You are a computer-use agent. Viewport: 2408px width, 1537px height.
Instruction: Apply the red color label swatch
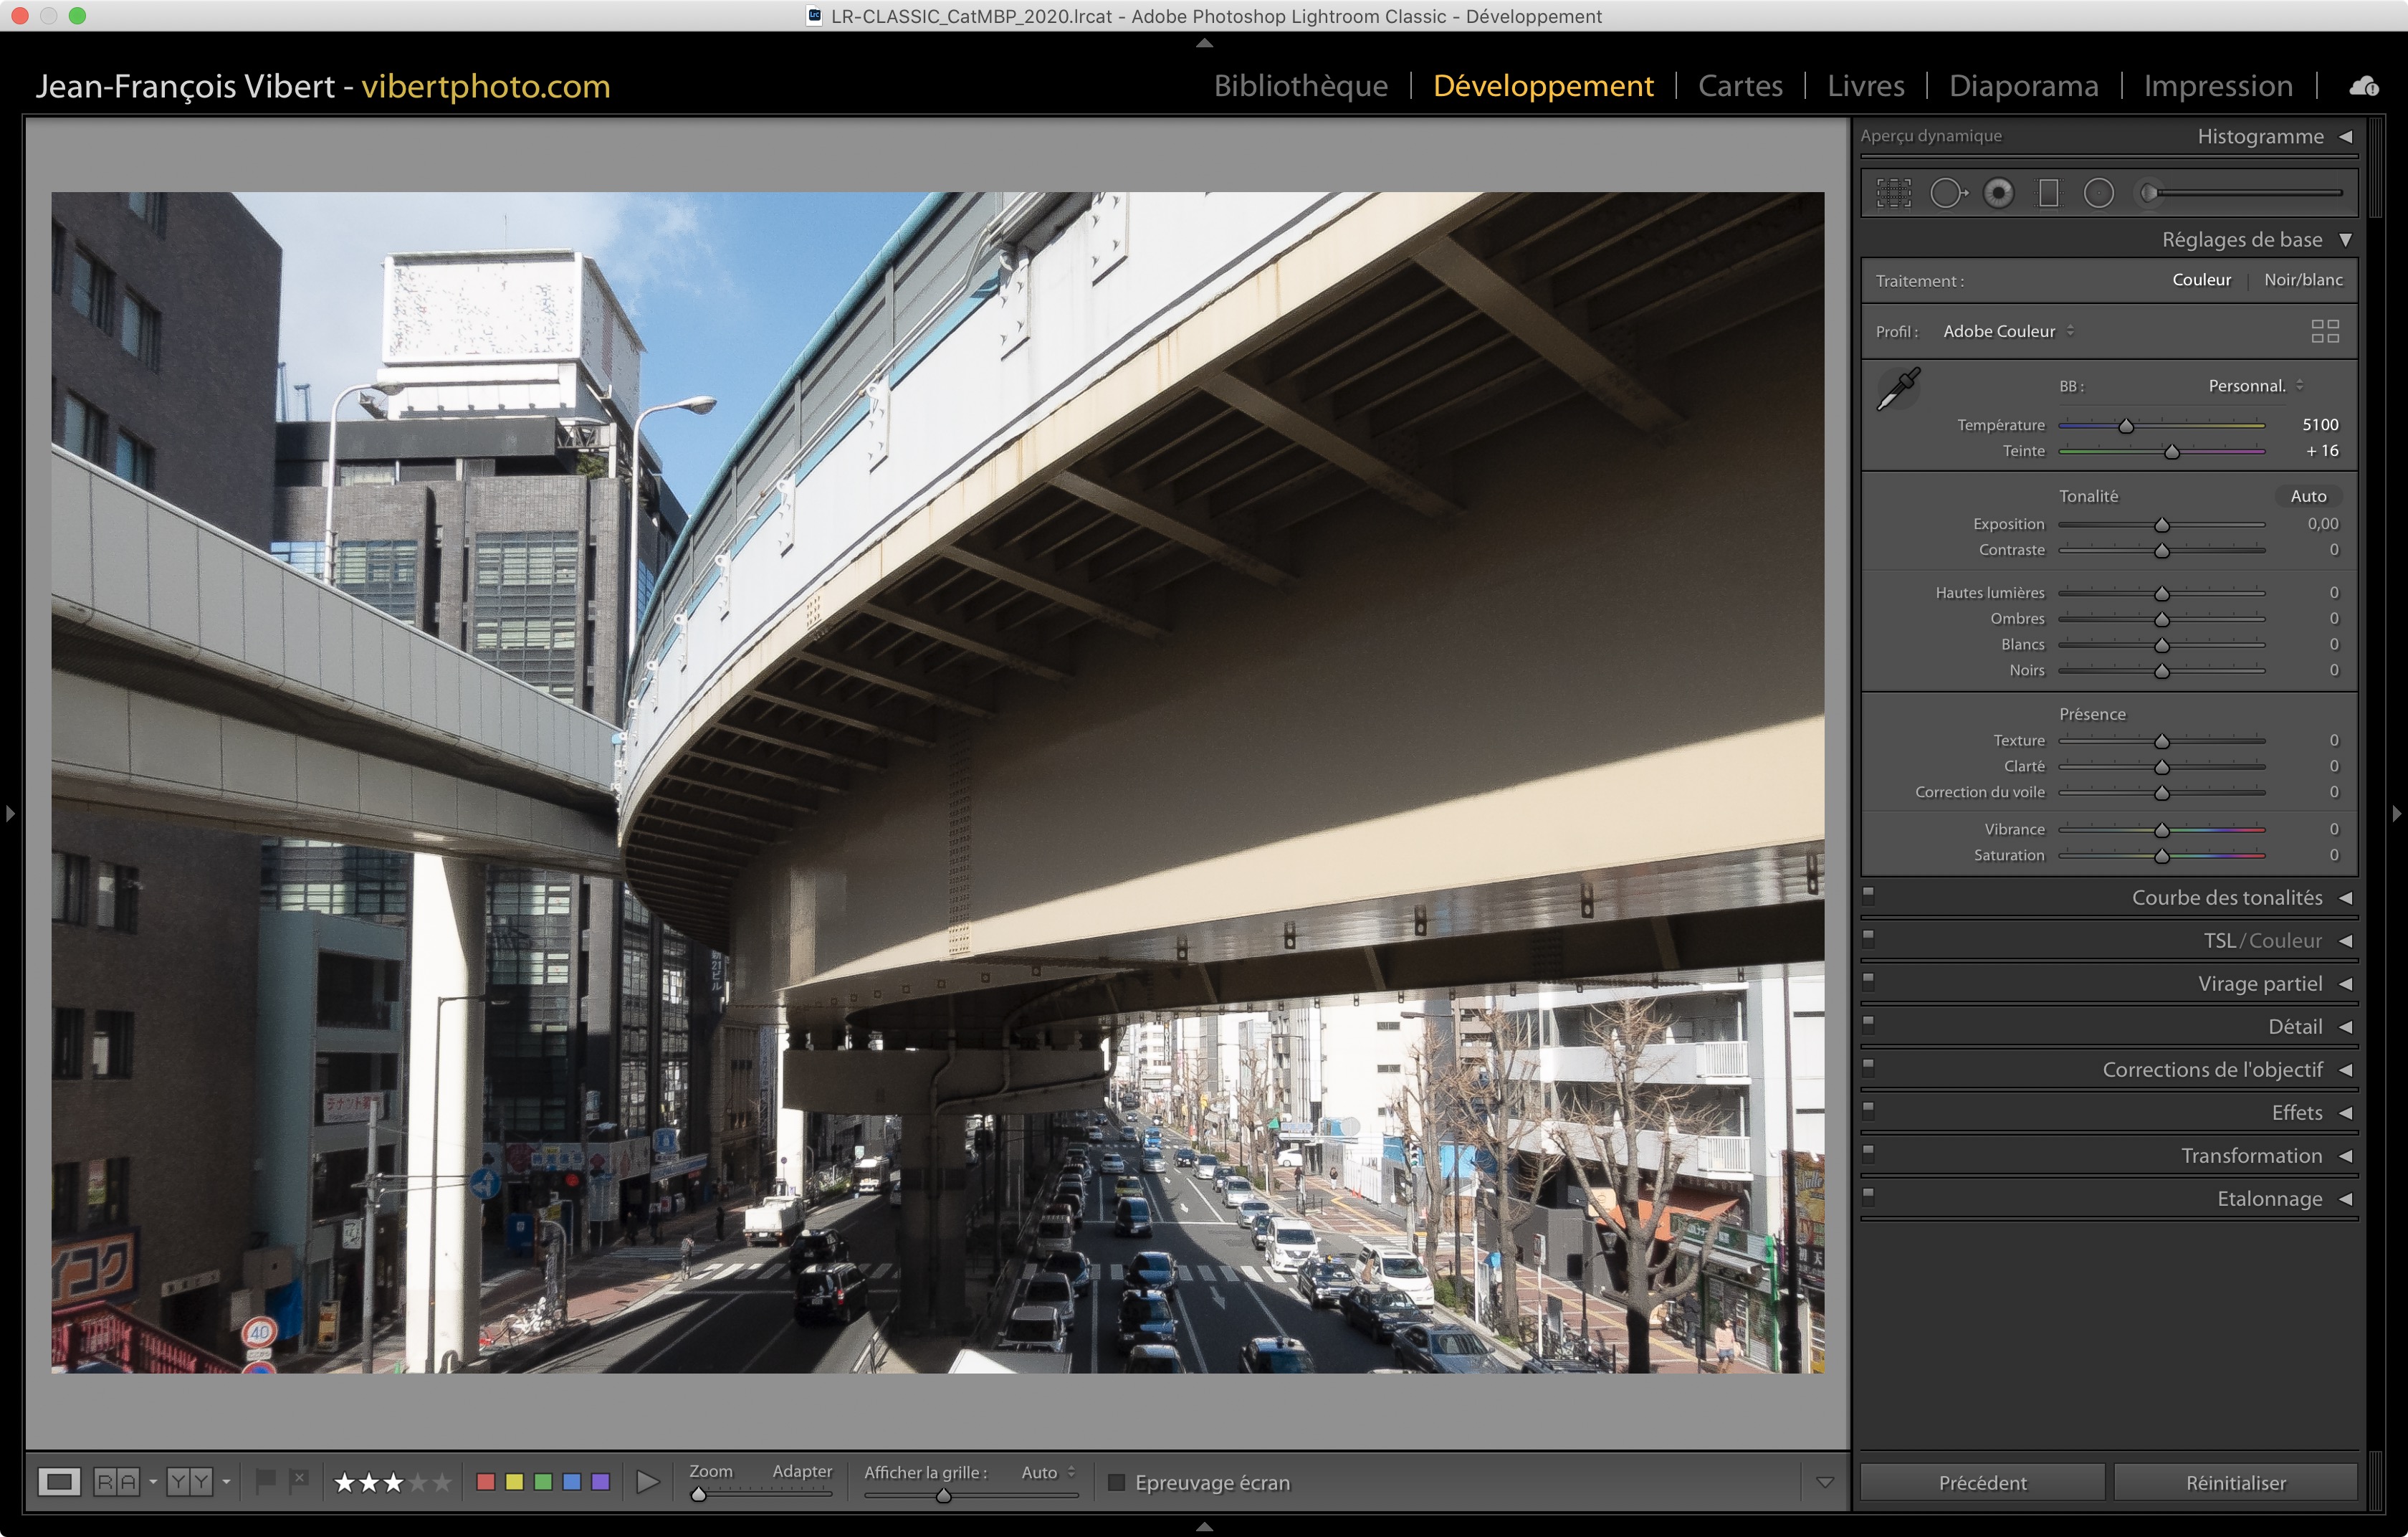[x=486, y=1481]
